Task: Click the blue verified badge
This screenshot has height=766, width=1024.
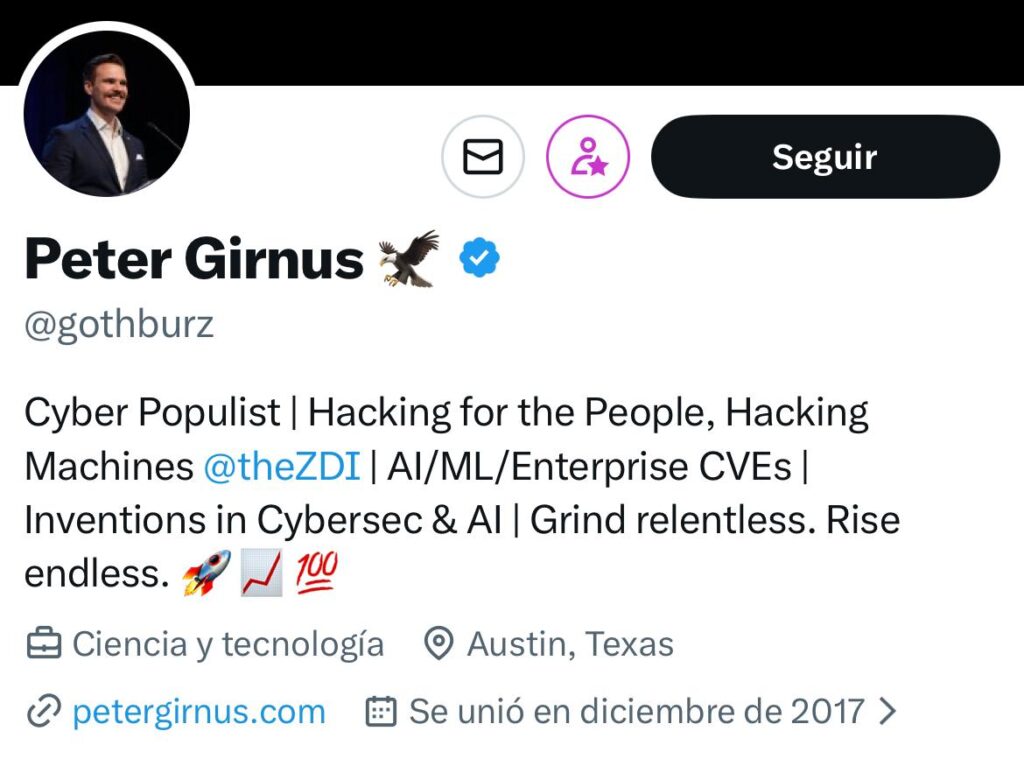Action: (479, 258)
